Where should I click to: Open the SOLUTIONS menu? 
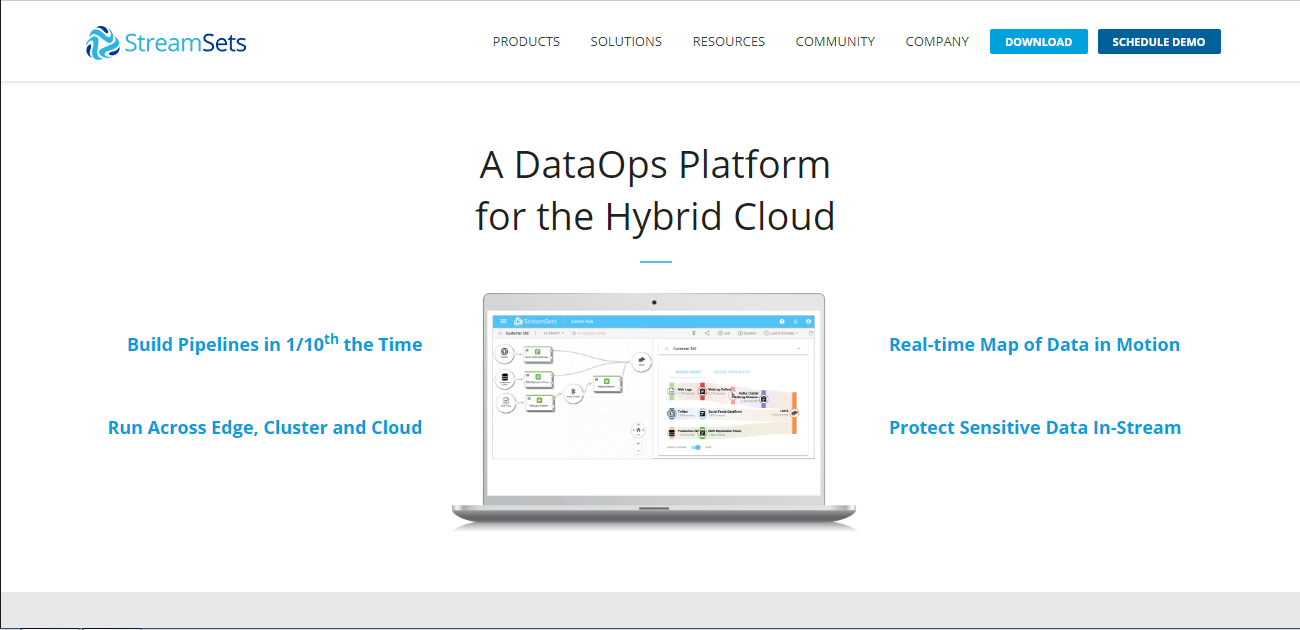[626, 42]
